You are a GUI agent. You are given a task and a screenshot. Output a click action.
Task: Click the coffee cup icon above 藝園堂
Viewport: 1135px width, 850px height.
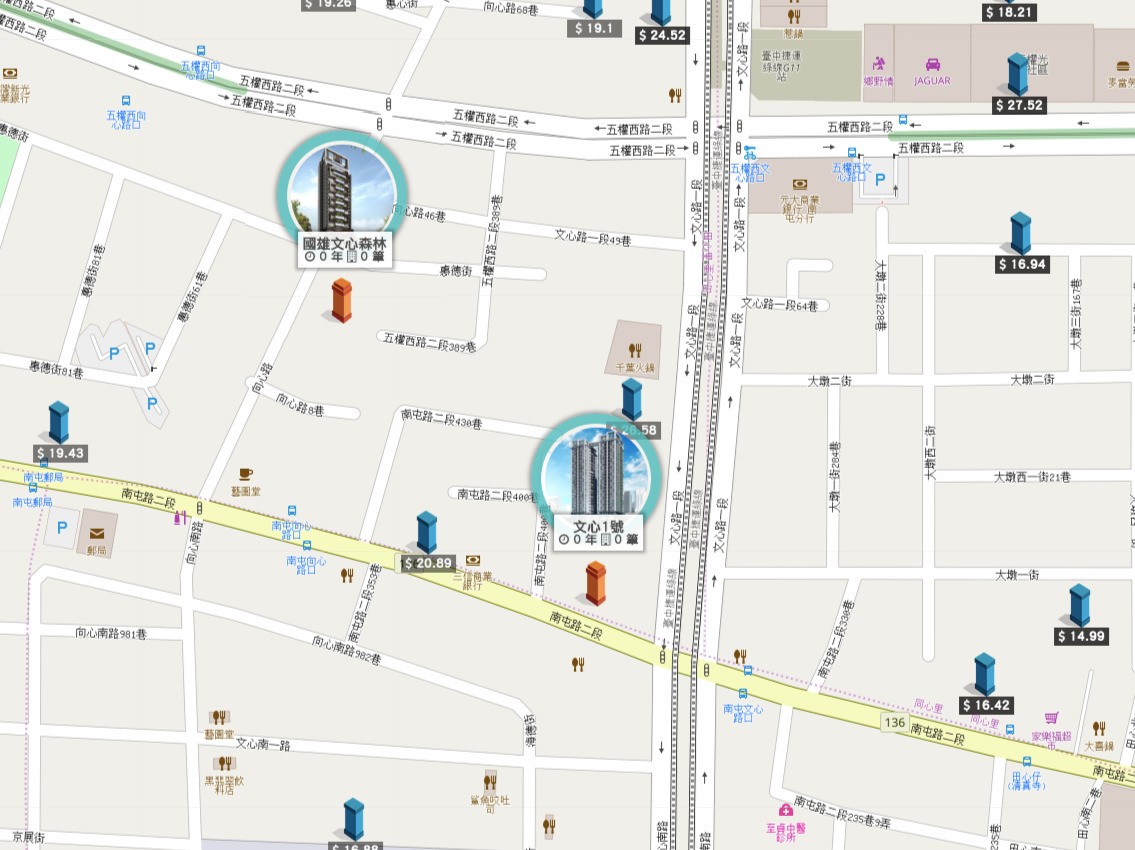tap(246, 474)
